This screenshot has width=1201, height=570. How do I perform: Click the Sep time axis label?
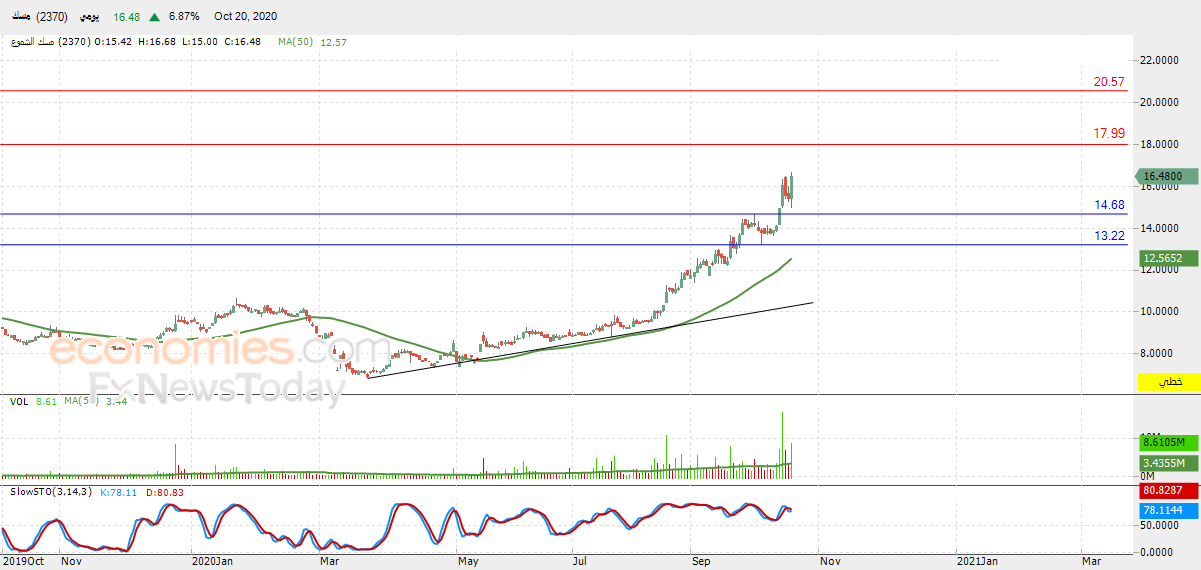[x=700, y=562]
